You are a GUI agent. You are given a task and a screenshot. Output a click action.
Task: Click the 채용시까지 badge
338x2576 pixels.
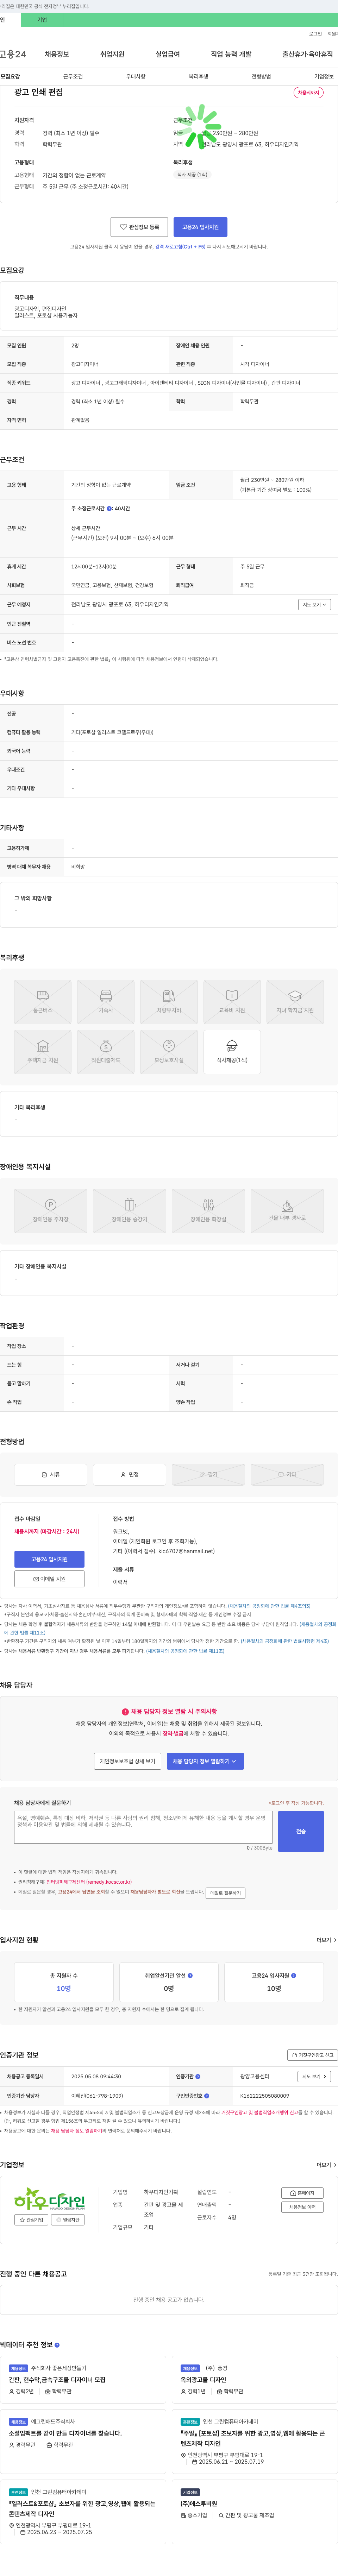point(308,93)
